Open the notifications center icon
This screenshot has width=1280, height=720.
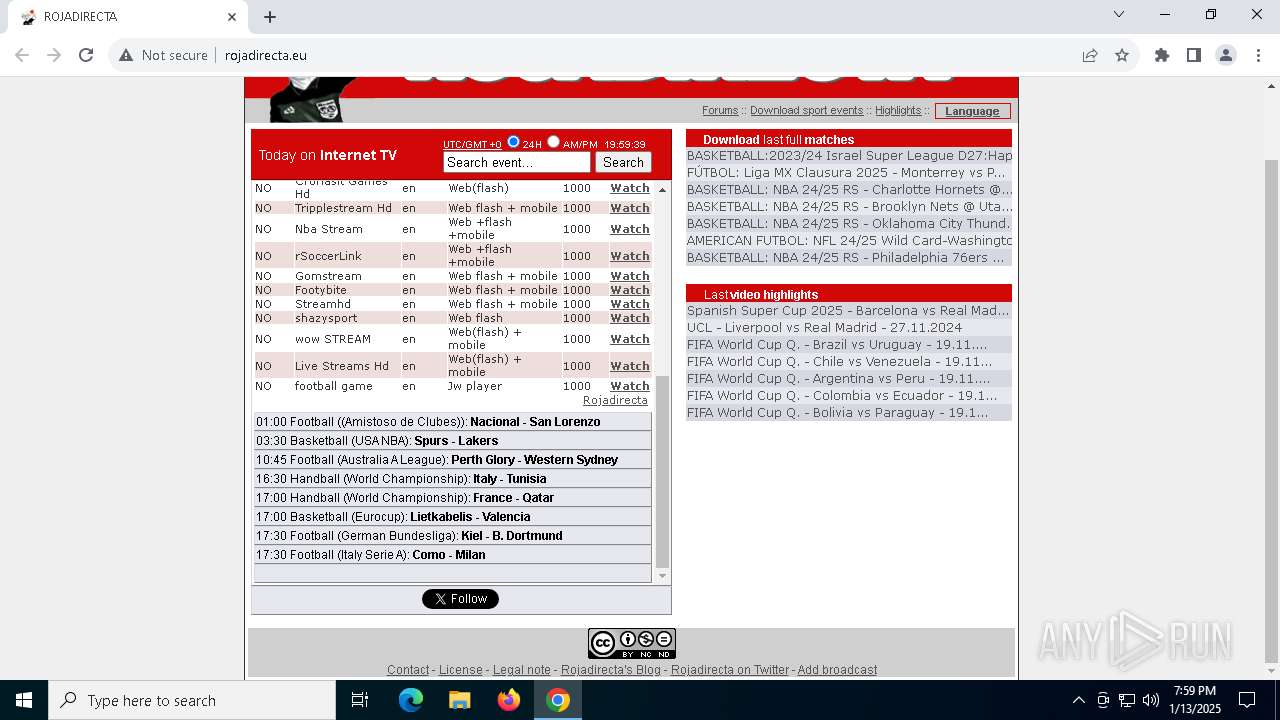coord(1247,700)
